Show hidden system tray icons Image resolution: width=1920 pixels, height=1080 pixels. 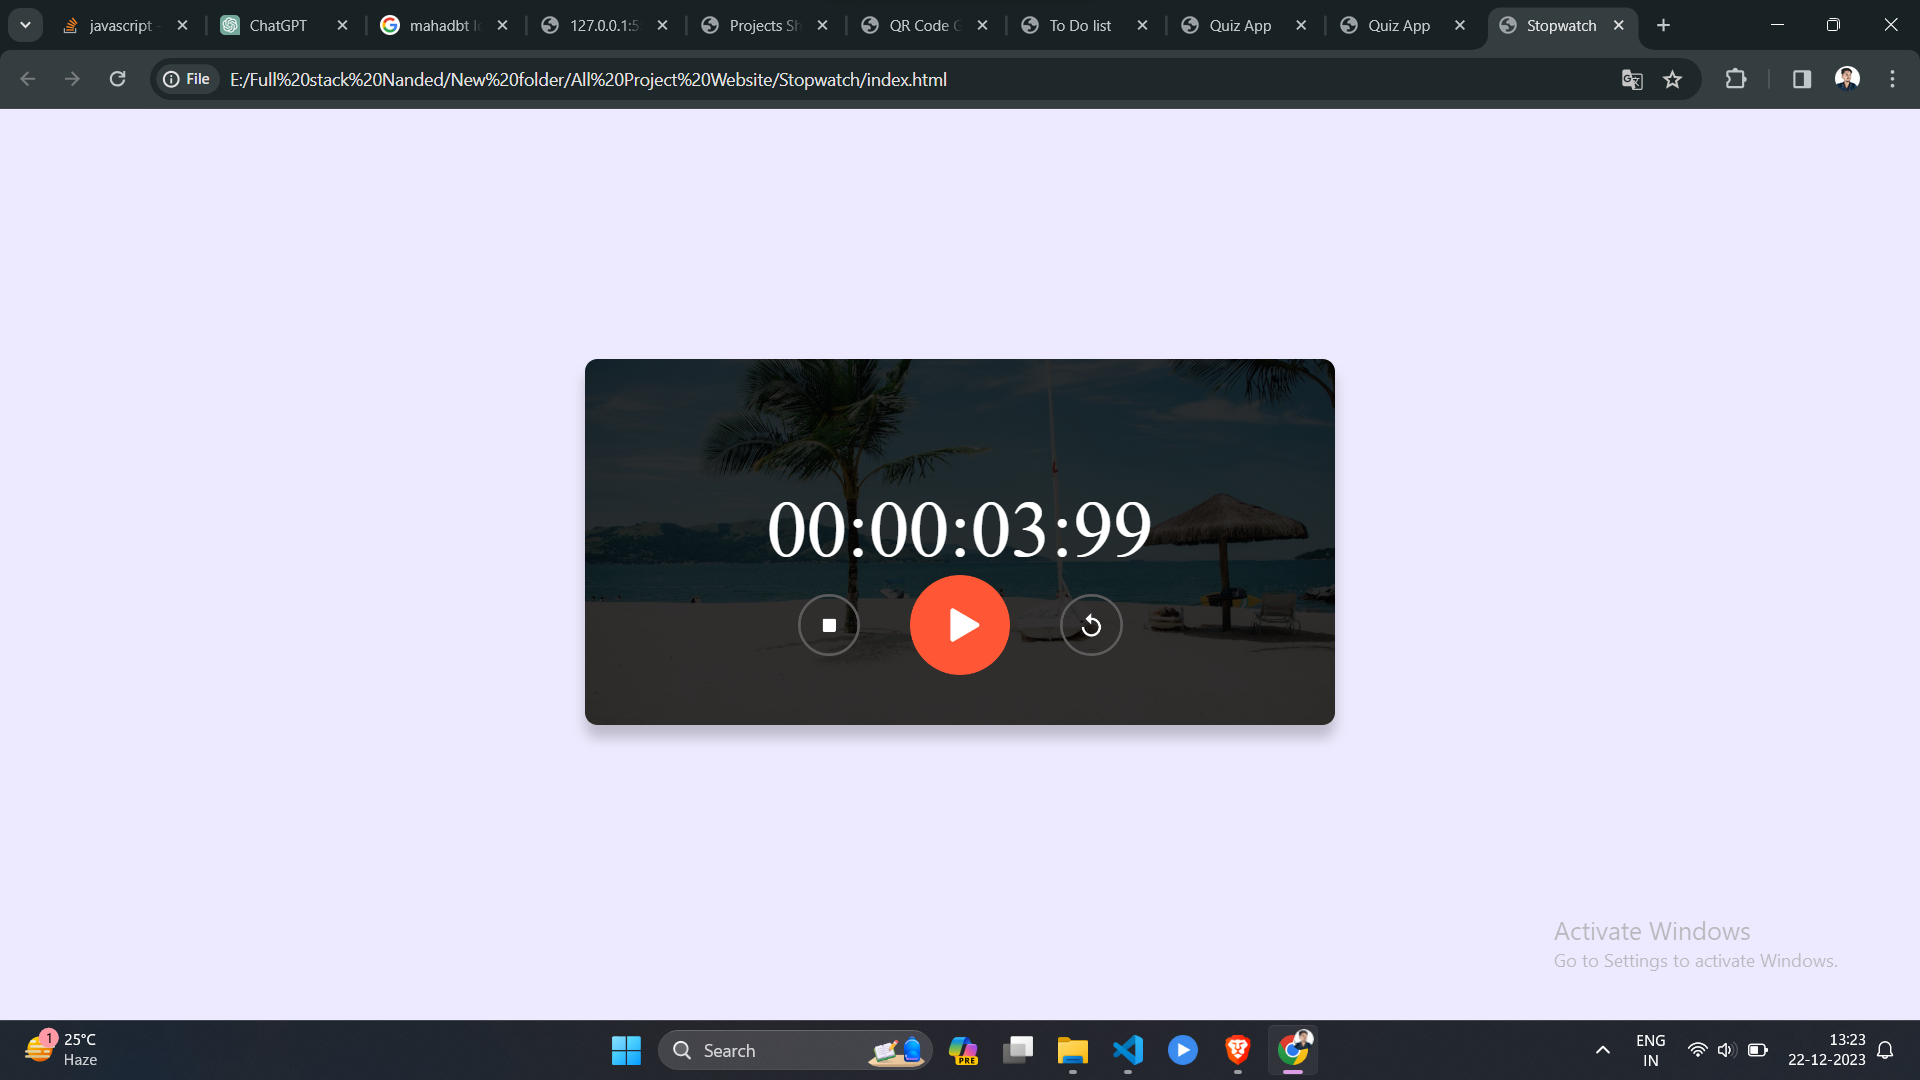tap(1602, 1050)
